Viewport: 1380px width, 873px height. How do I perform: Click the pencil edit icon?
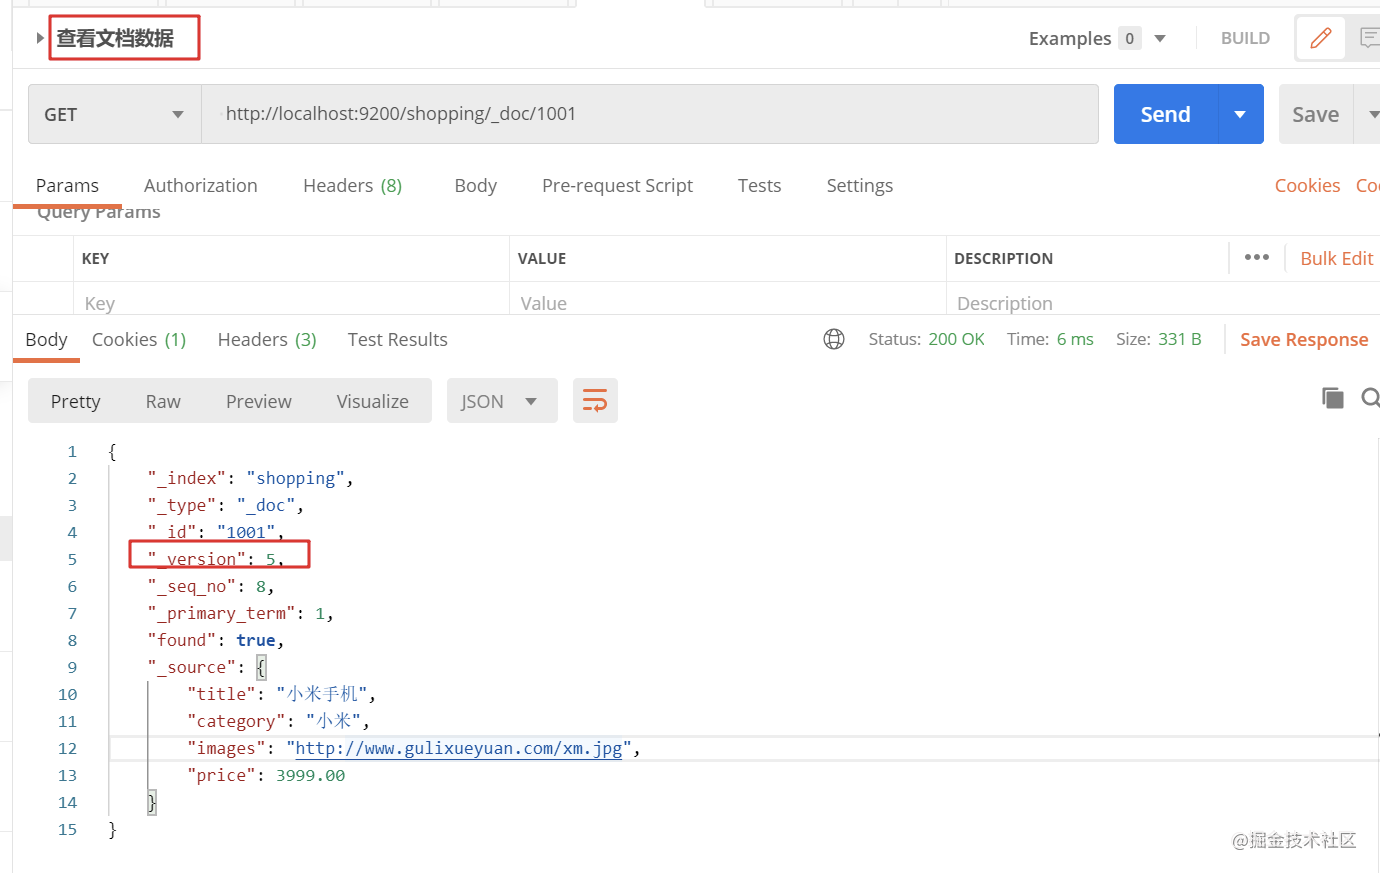(1321, 38)
